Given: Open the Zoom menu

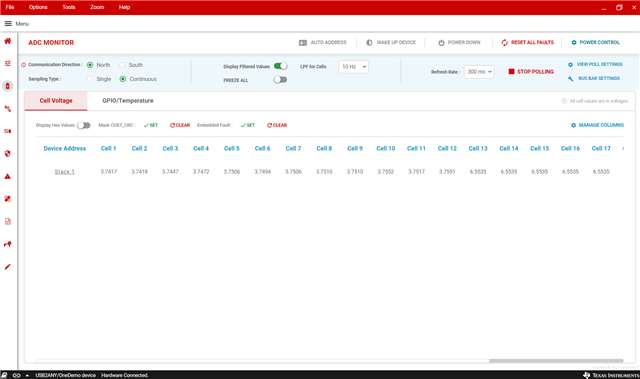Looking at the screenshot, I should click(x=97, y=7).
